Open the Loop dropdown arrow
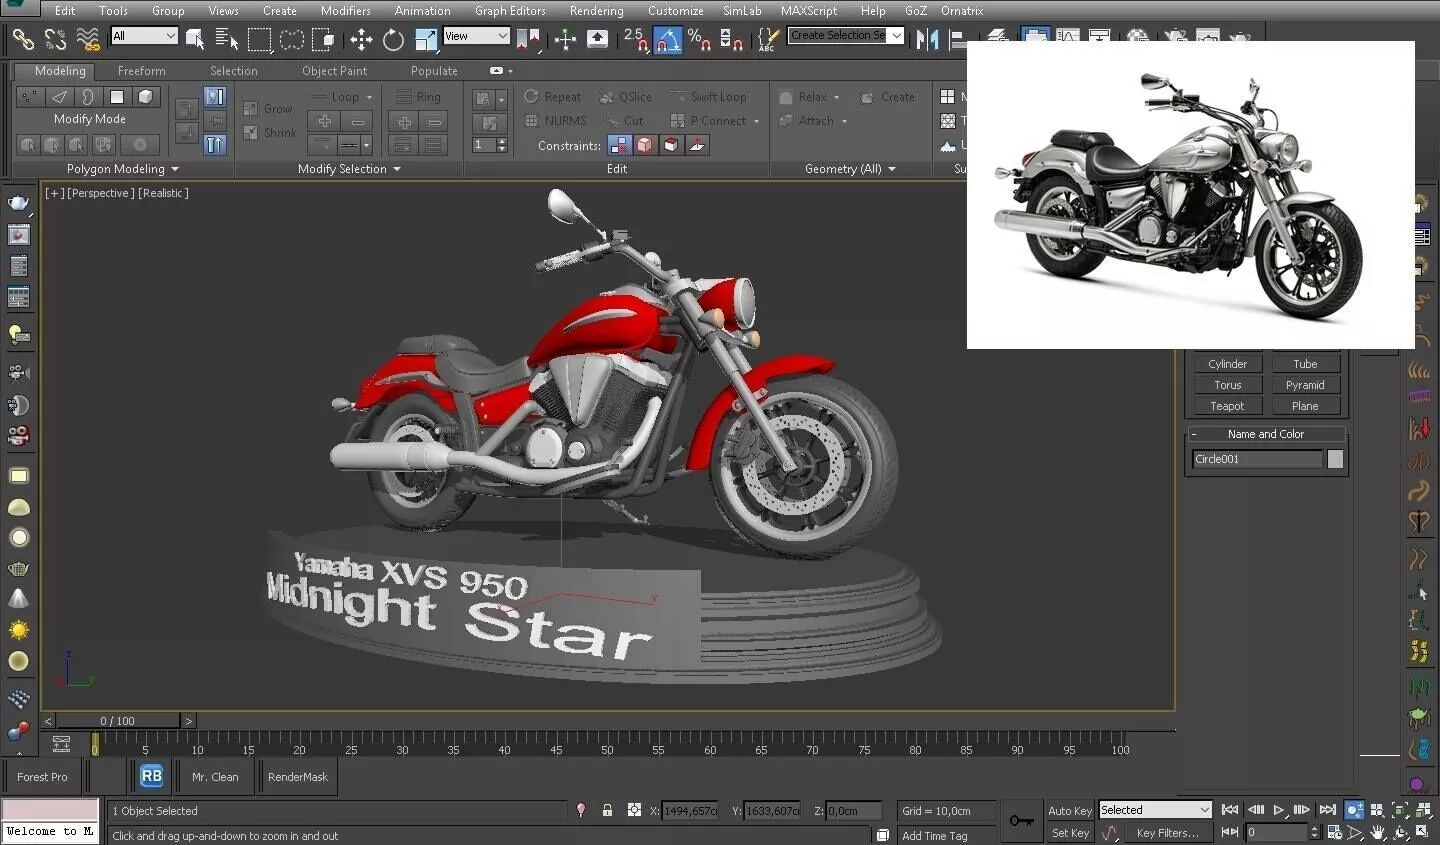The width and height of the screenshot is (1440, 845). (370, 98)
